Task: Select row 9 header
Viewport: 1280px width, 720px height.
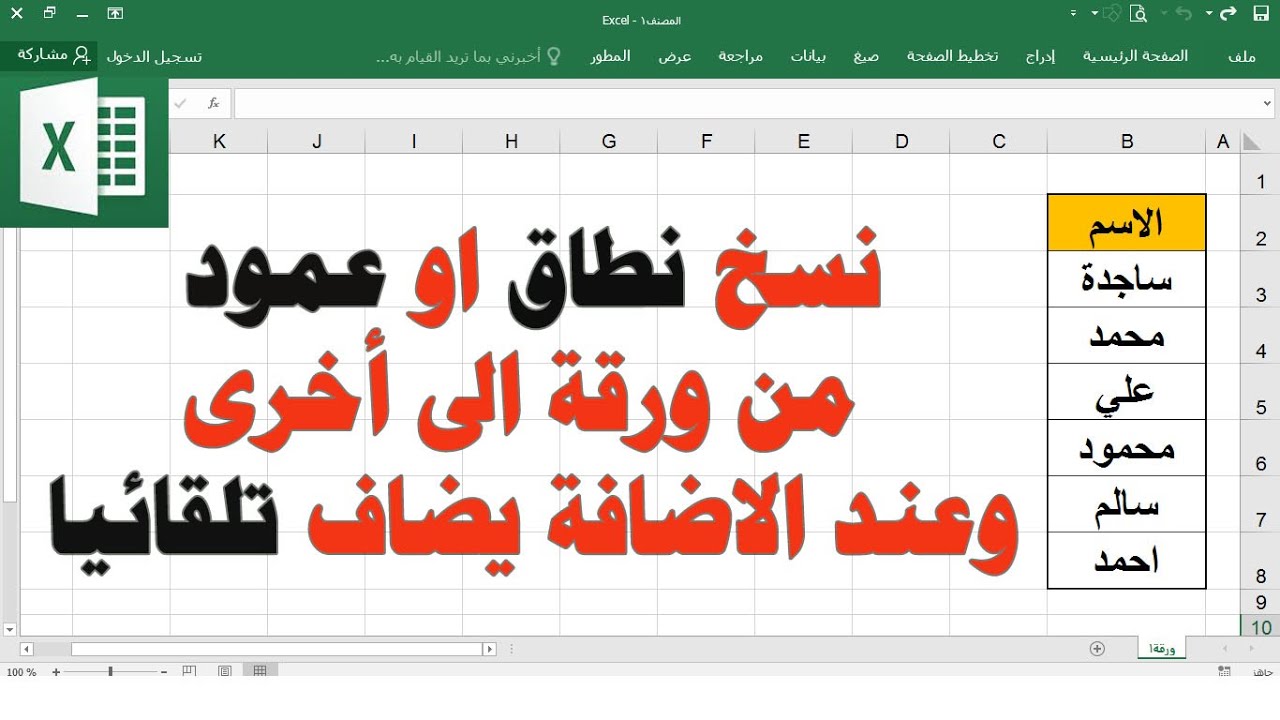Action: pos(1260,602)
